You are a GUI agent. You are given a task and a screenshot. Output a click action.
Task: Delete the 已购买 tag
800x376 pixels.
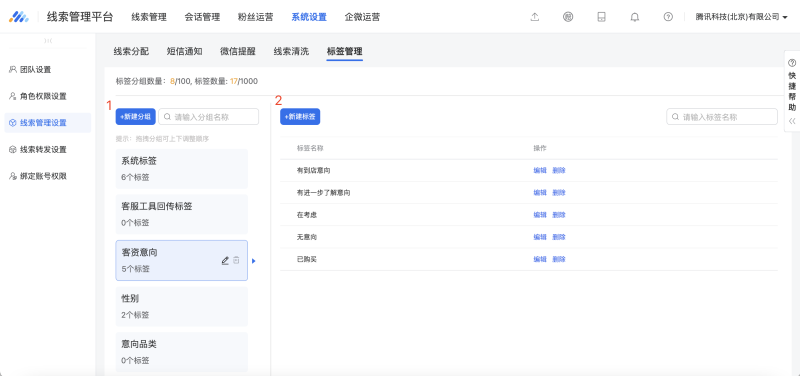pyautogui.click(x=559, y=259)
